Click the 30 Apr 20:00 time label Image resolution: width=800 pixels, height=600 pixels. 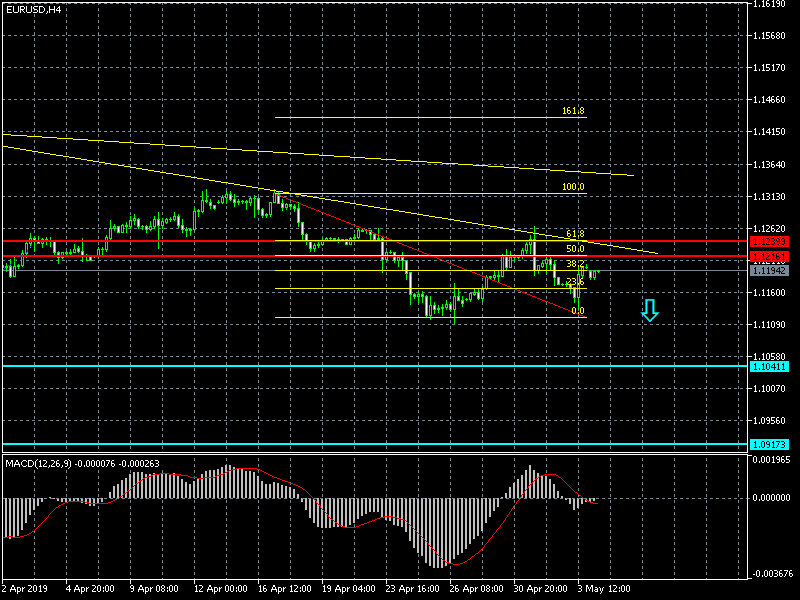540,588
